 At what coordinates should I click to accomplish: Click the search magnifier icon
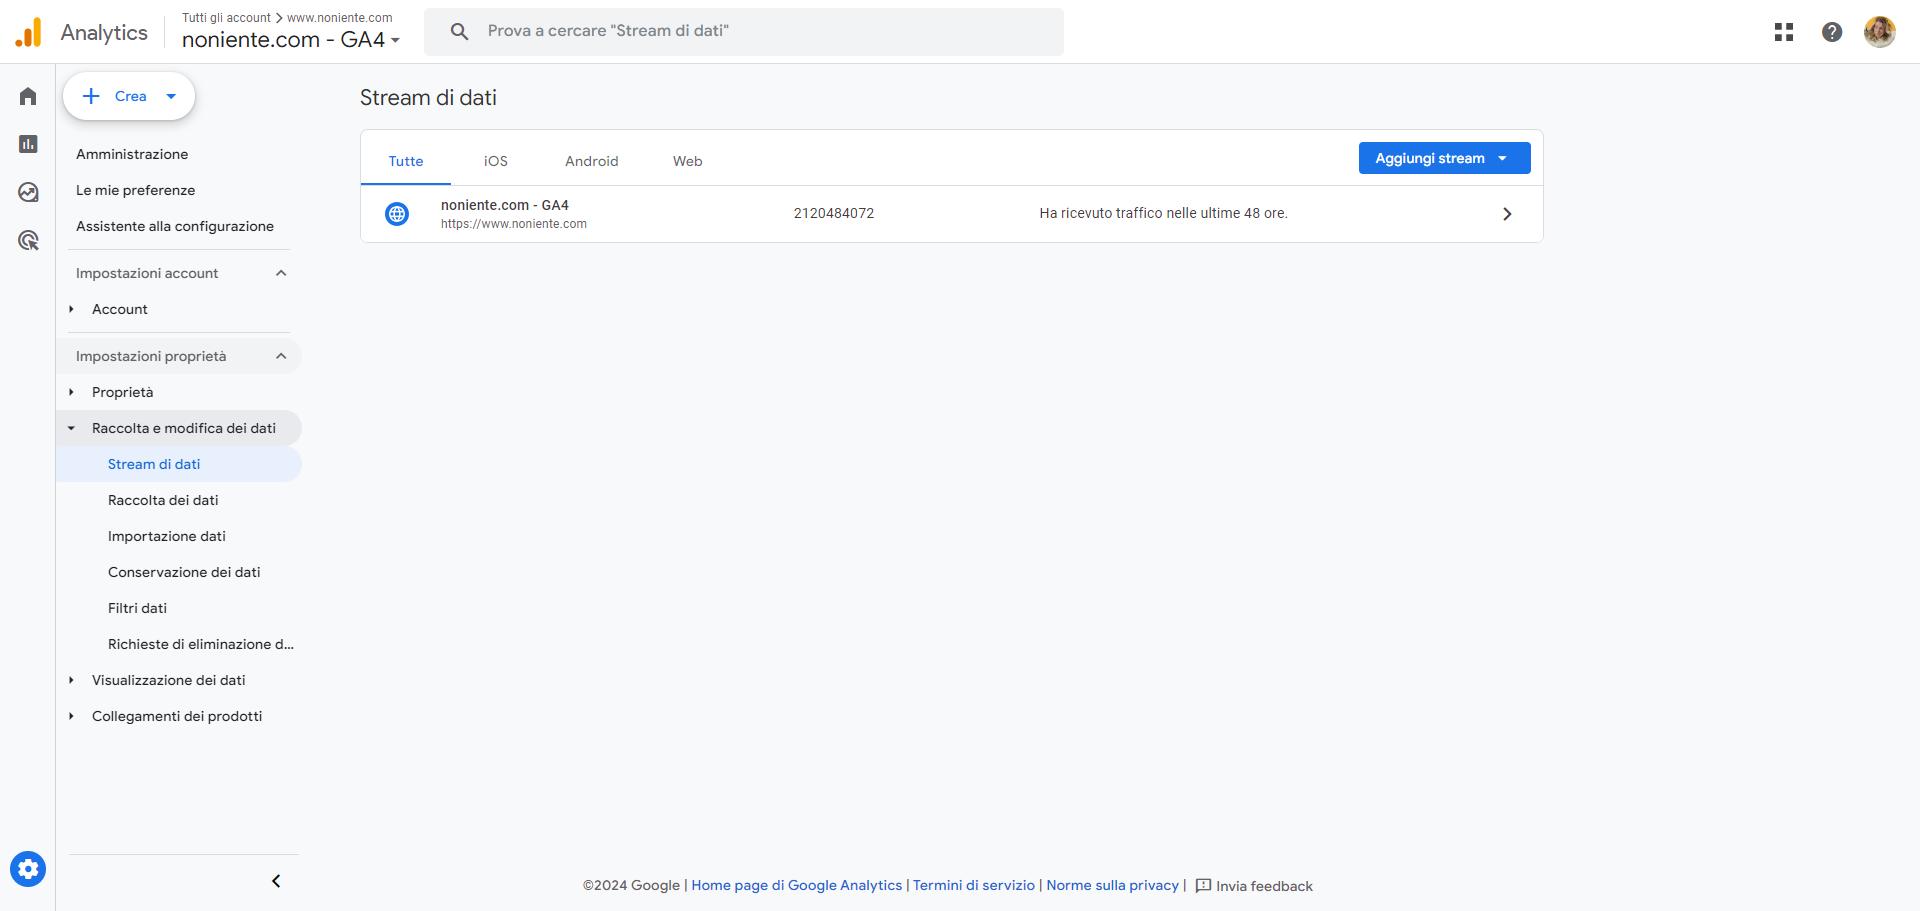(459, 31)
